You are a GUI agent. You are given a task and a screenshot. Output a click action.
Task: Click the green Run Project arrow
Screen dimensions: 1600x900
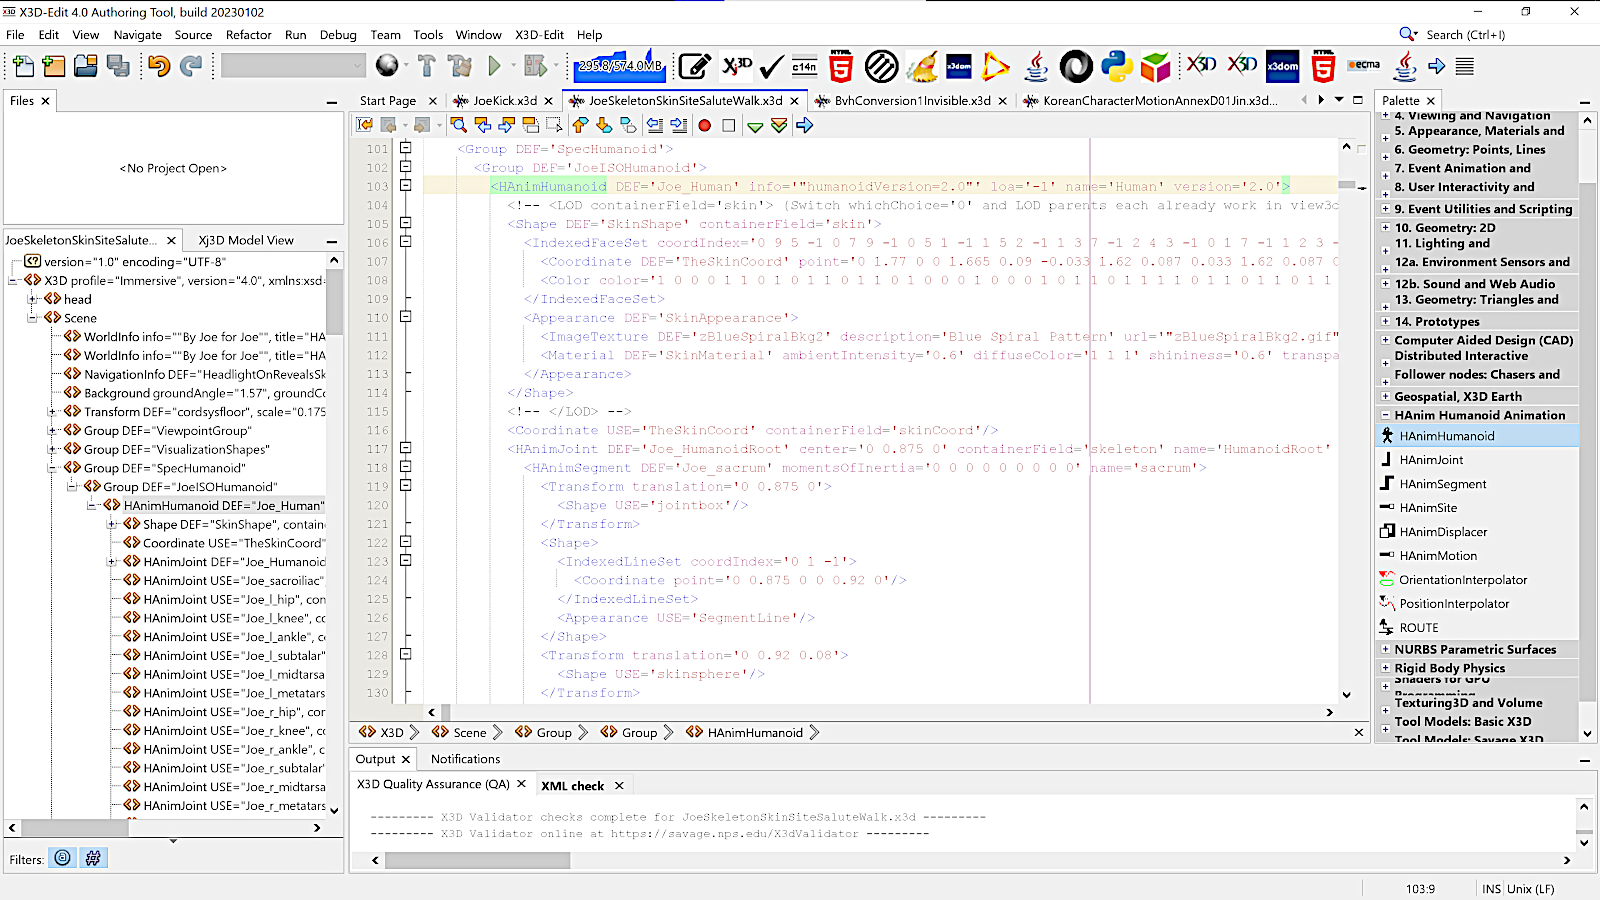click(494, 66)
